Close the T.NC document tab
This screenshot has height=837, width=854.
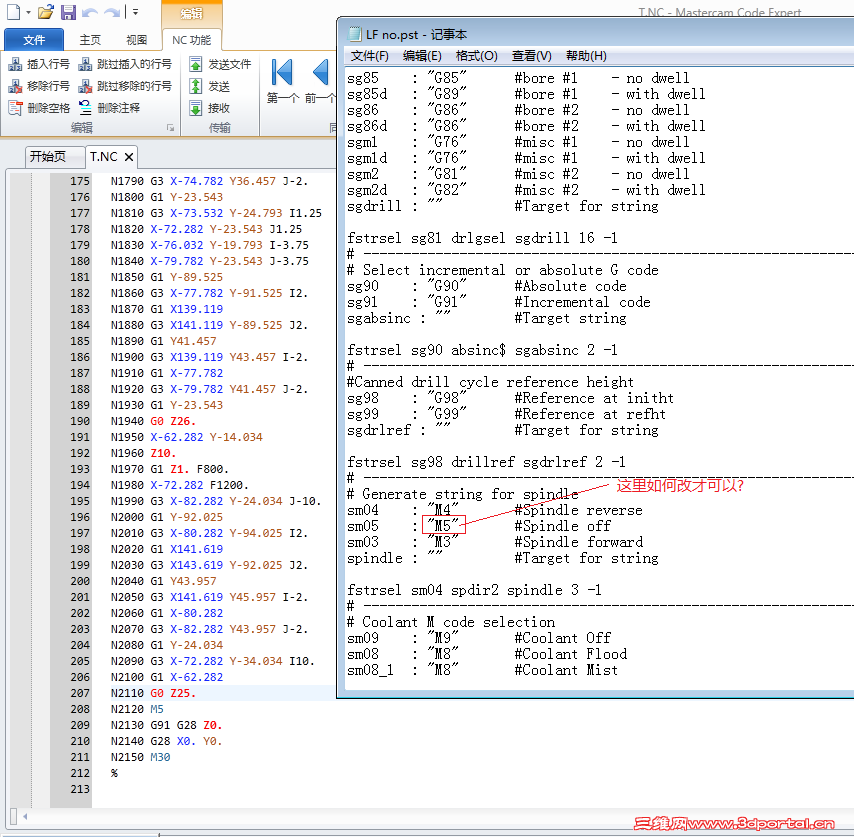(129, 157)
